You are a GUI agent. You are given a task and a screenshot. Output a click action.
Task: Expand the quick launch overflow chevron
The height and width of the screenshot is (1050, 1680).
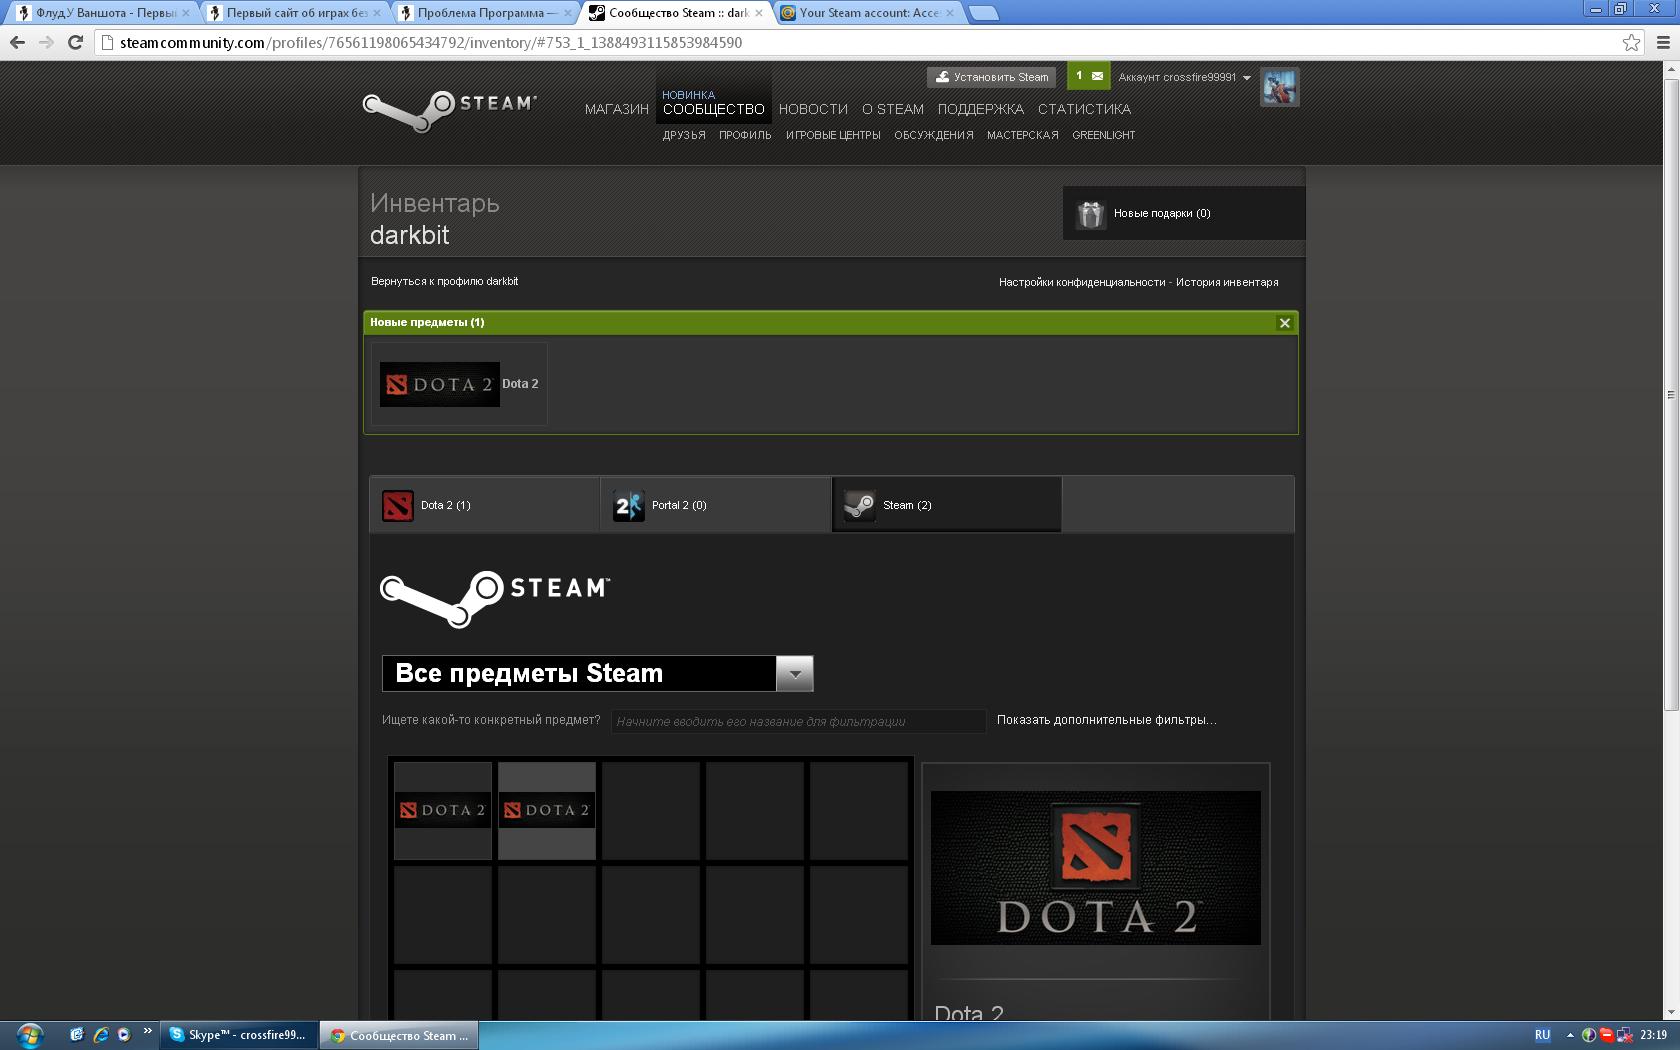(148, 1031)
